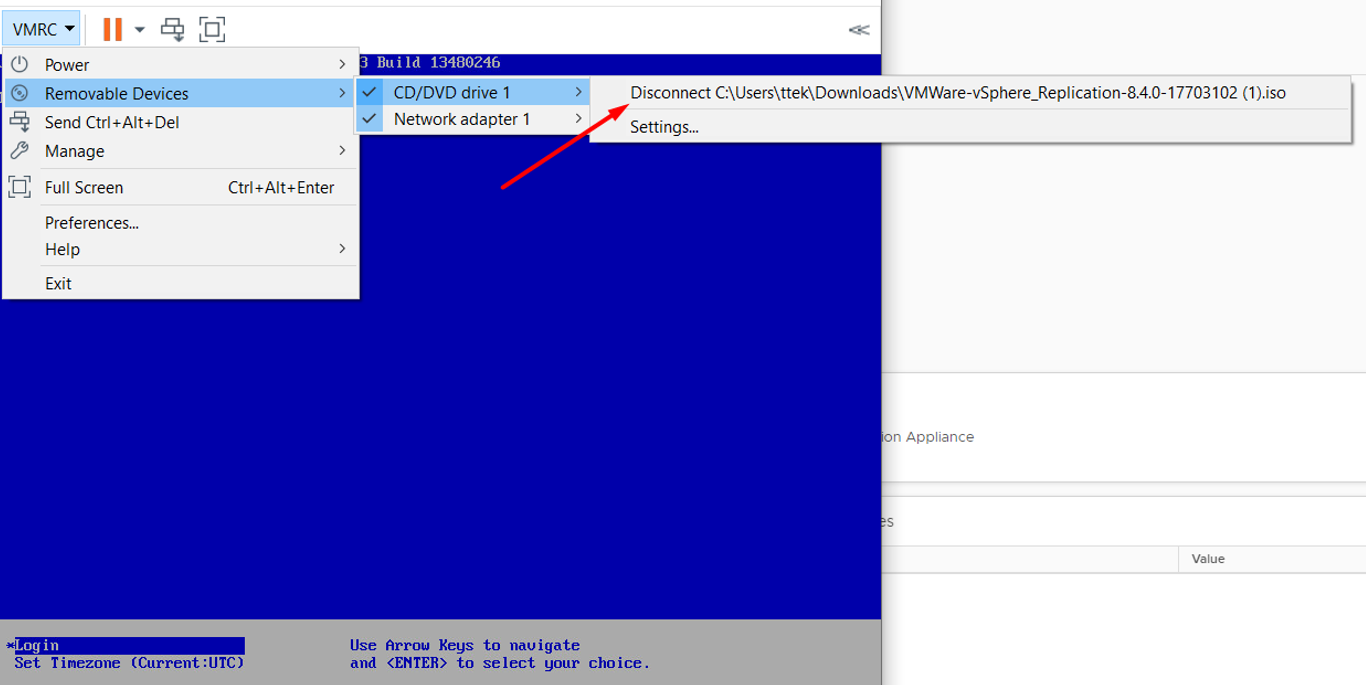
Task: Toggle the Network adapter 1 checkmark
Action: (370, 119)
